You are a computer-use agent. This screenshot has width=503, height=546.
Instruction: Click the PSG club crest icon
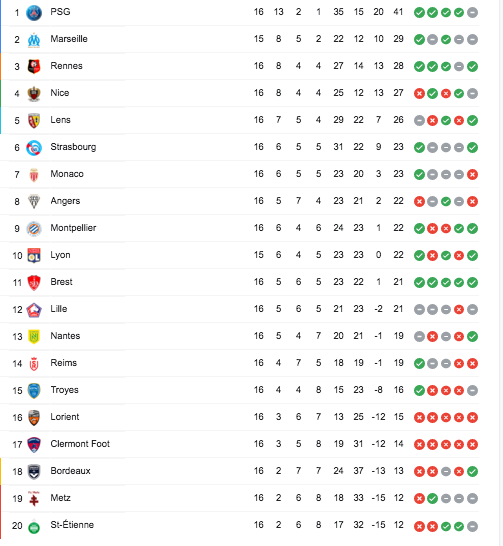[x=34, y=13]
